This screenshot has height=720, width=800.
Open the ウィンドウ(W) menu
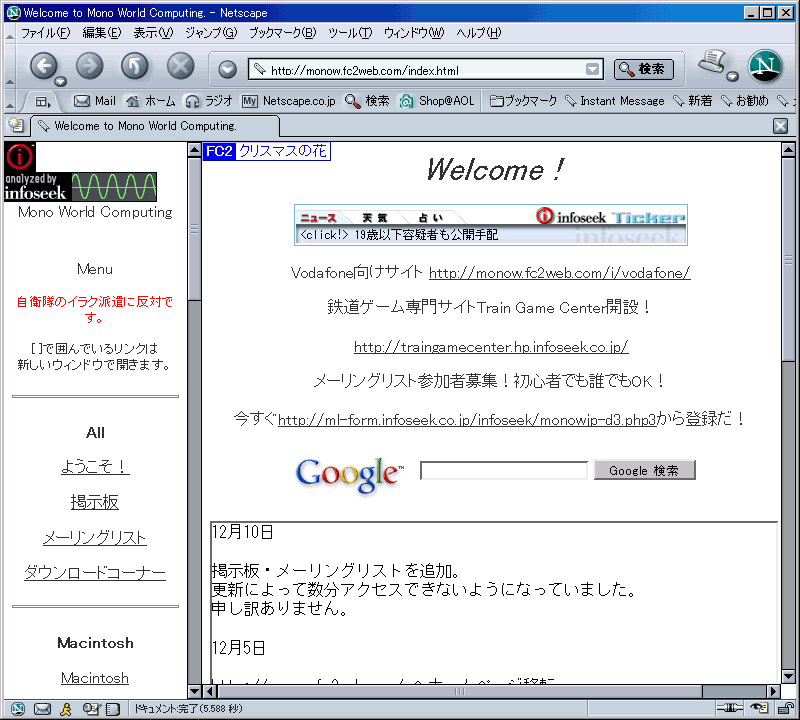[x=414, y=33]
